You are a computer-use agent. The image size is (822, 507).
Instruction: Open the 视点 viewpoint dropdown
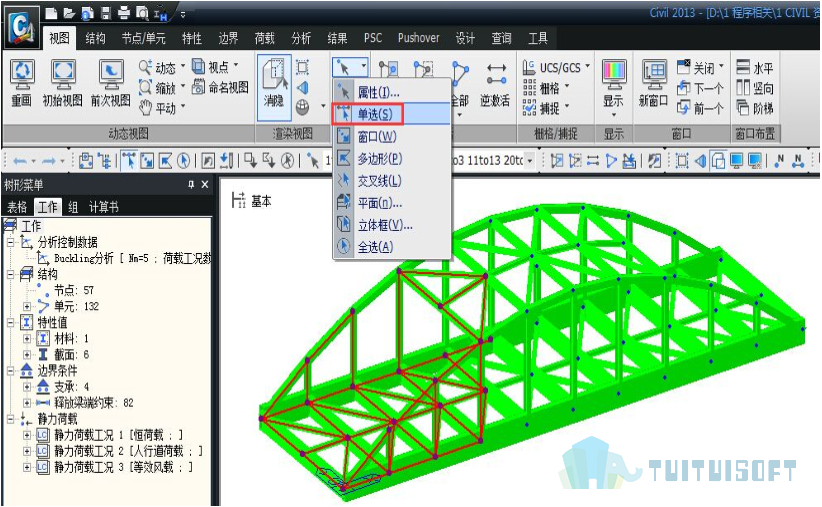click(x=235, y=66)
